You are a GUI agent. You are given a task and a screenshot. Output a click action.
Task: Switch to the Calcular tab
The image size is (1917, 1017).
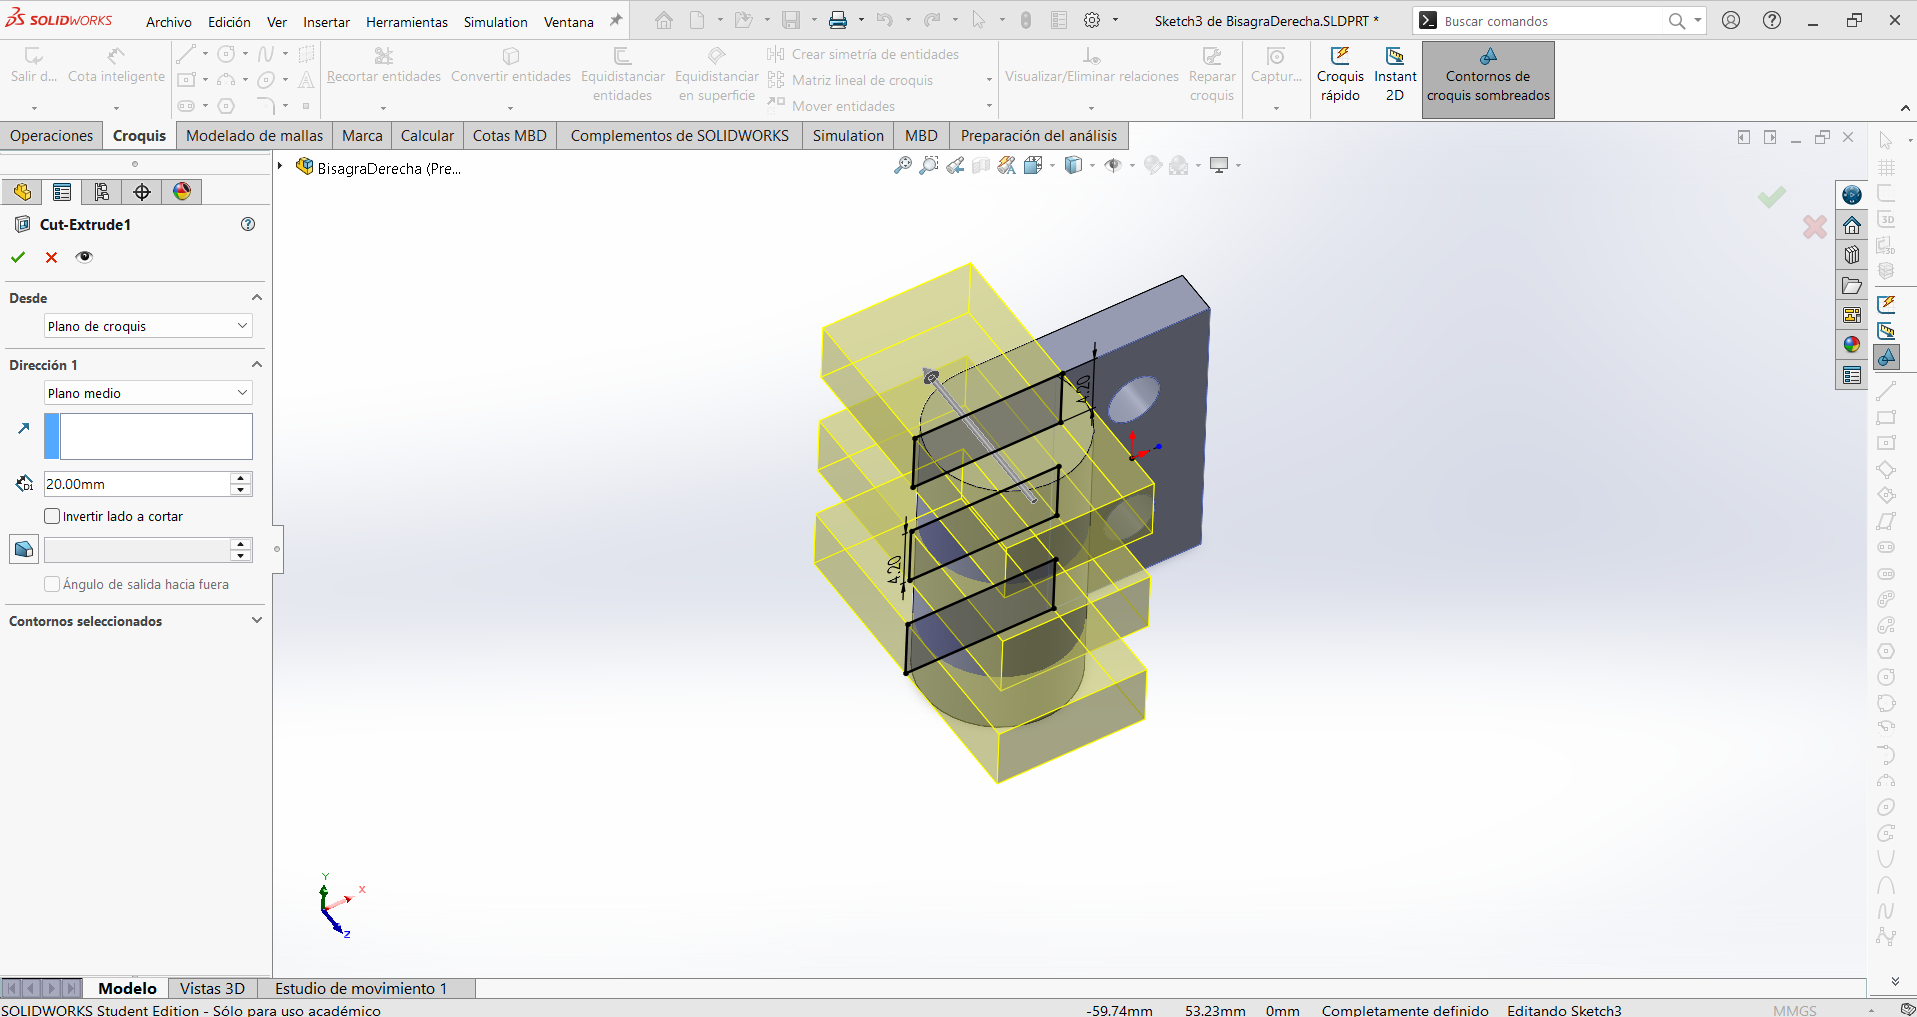pyautogui.click(x=427, y=136)
